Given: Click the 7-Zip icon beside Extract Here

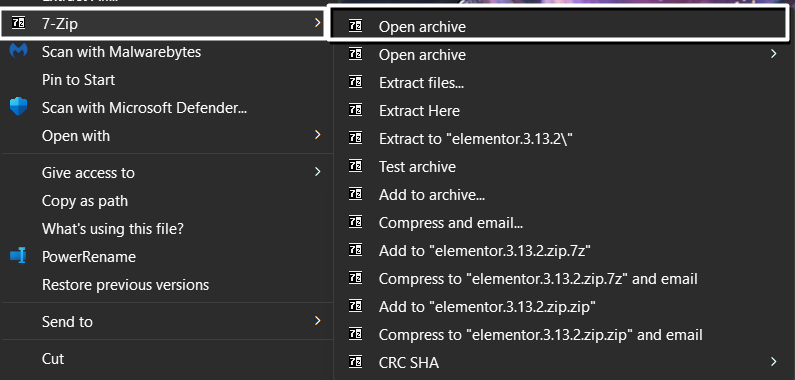Looking at the screenshot, I should point(355,111).
